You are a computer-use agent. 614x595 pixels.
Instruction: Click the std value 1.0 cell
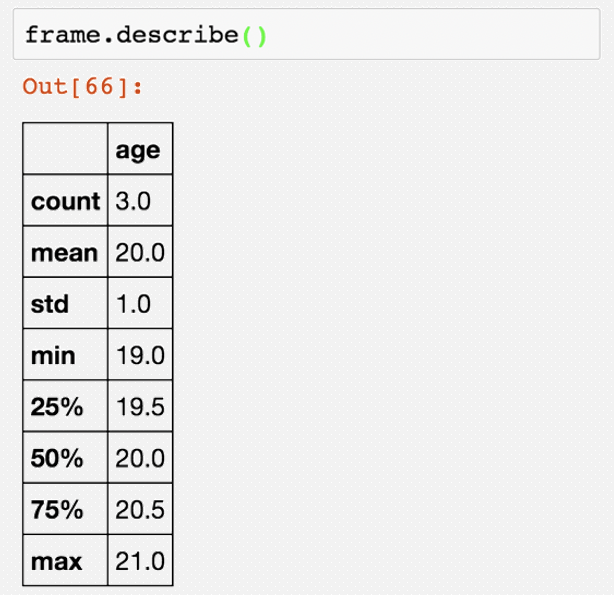coord(133,304)
